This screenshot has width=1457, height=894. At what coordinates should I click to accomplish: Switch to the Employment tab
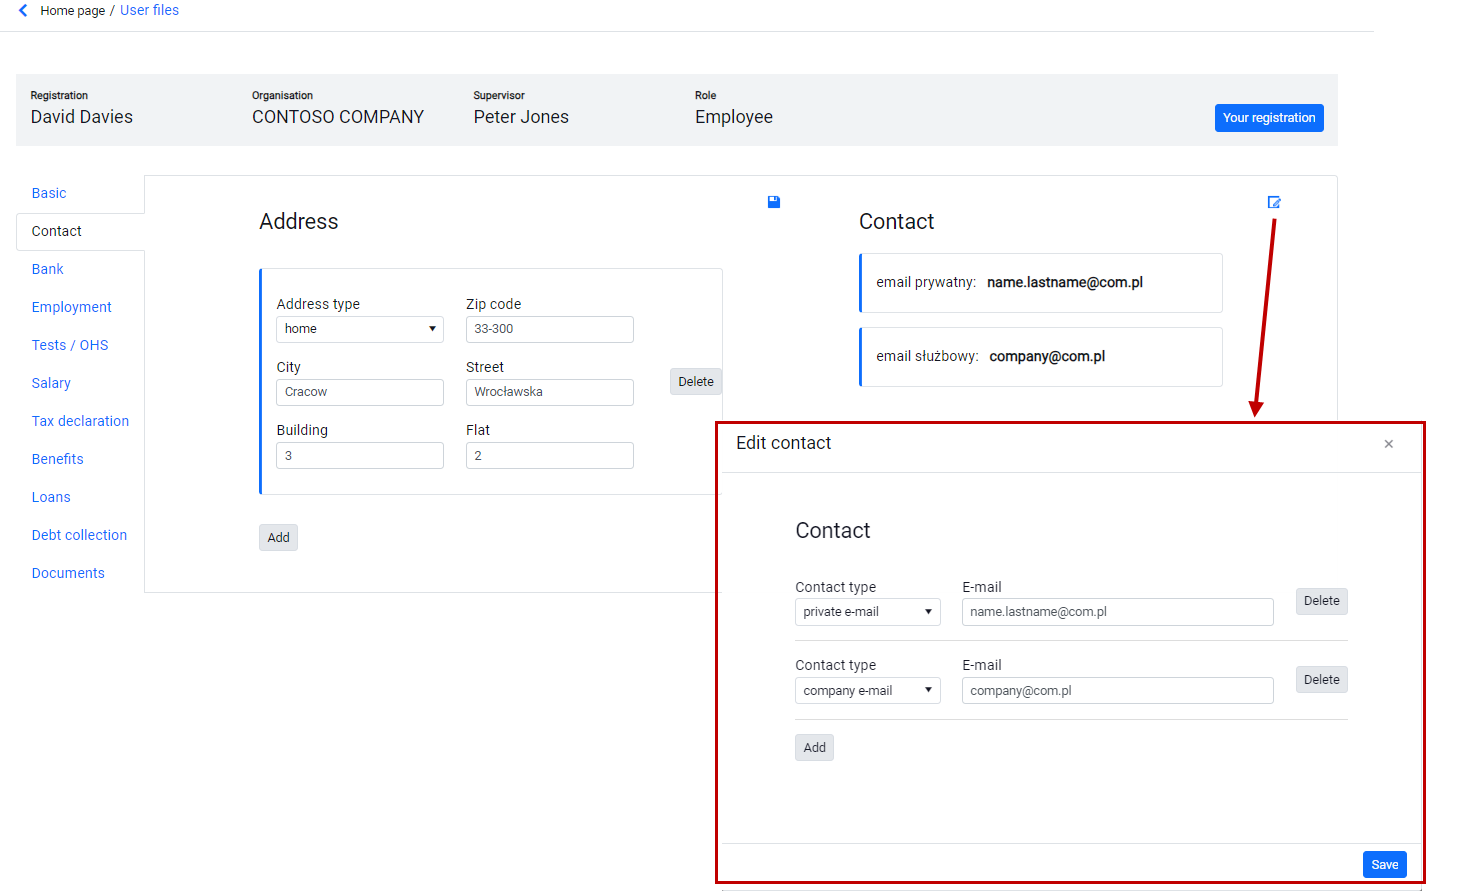click(71, 307)
